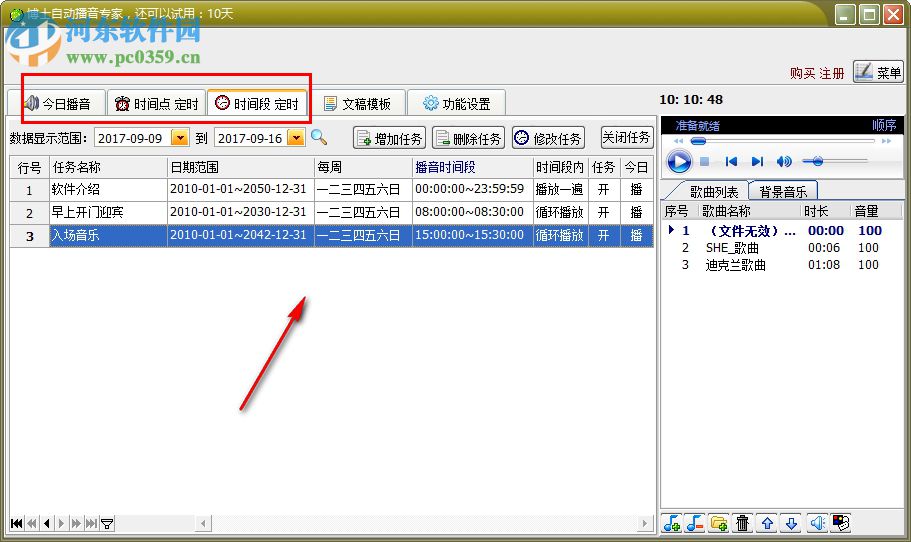This screenshot has width=911, height=542.
Task: Switch to 歌曲列表 tab
Action: tap(713, 191)
